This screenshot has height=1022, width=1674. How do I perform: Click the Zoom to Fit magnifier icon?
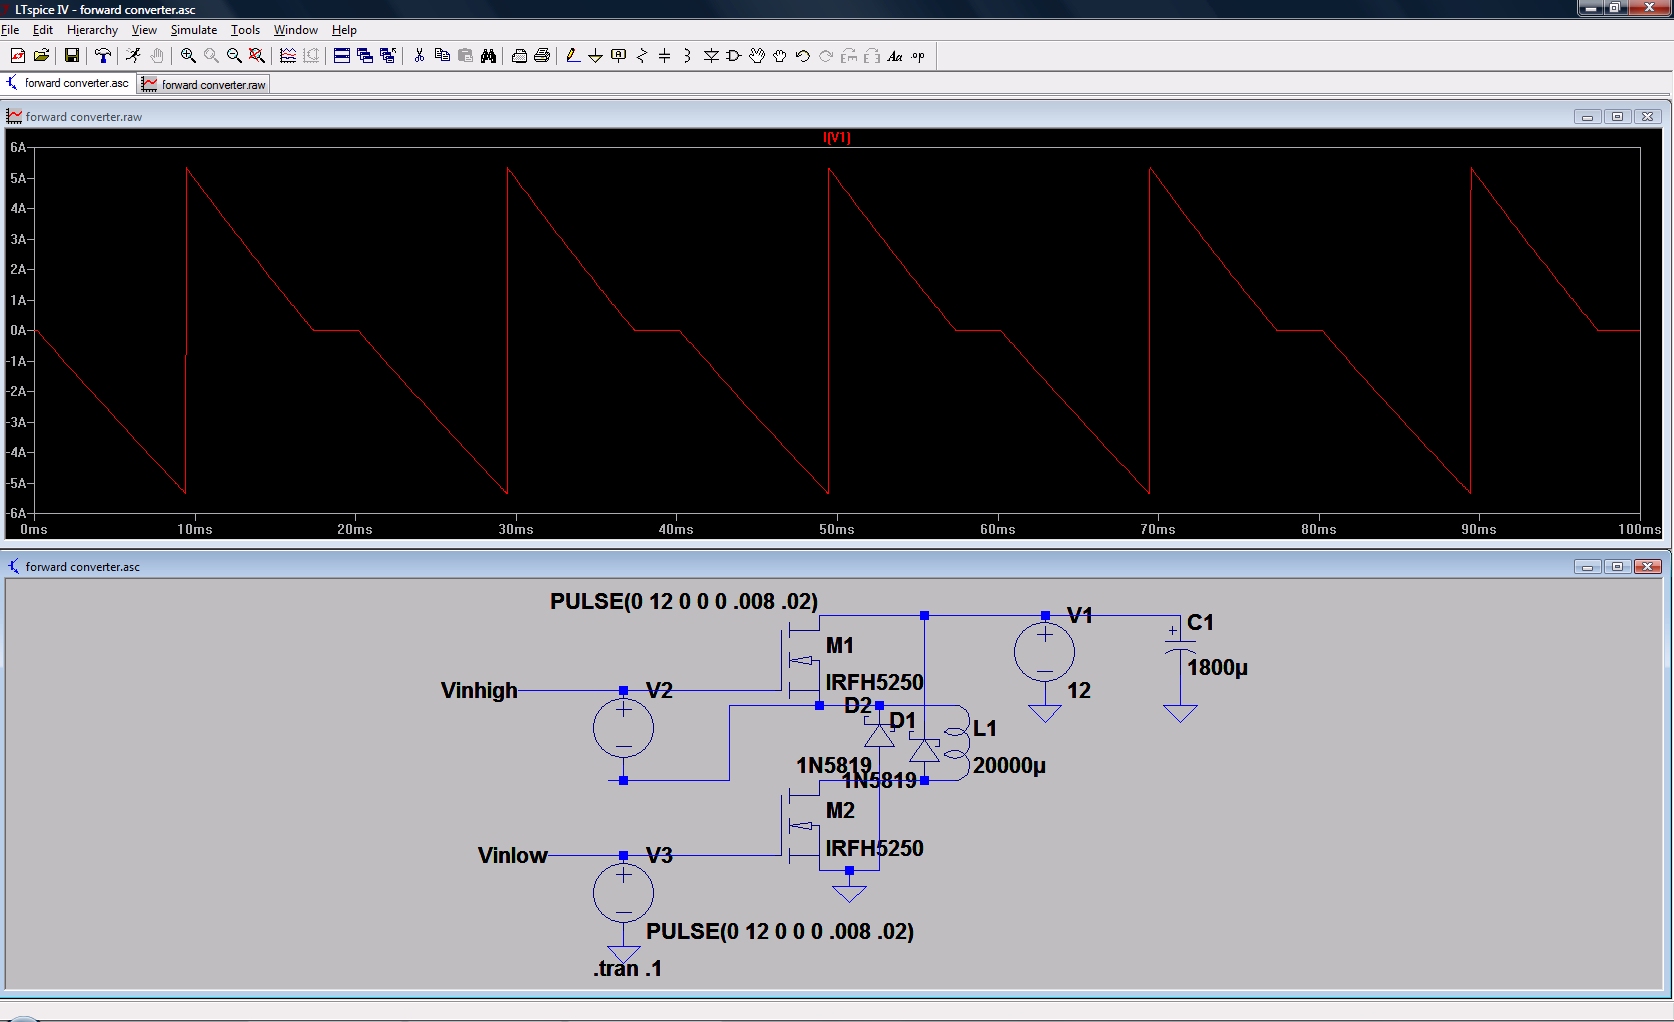click(257, 56)
